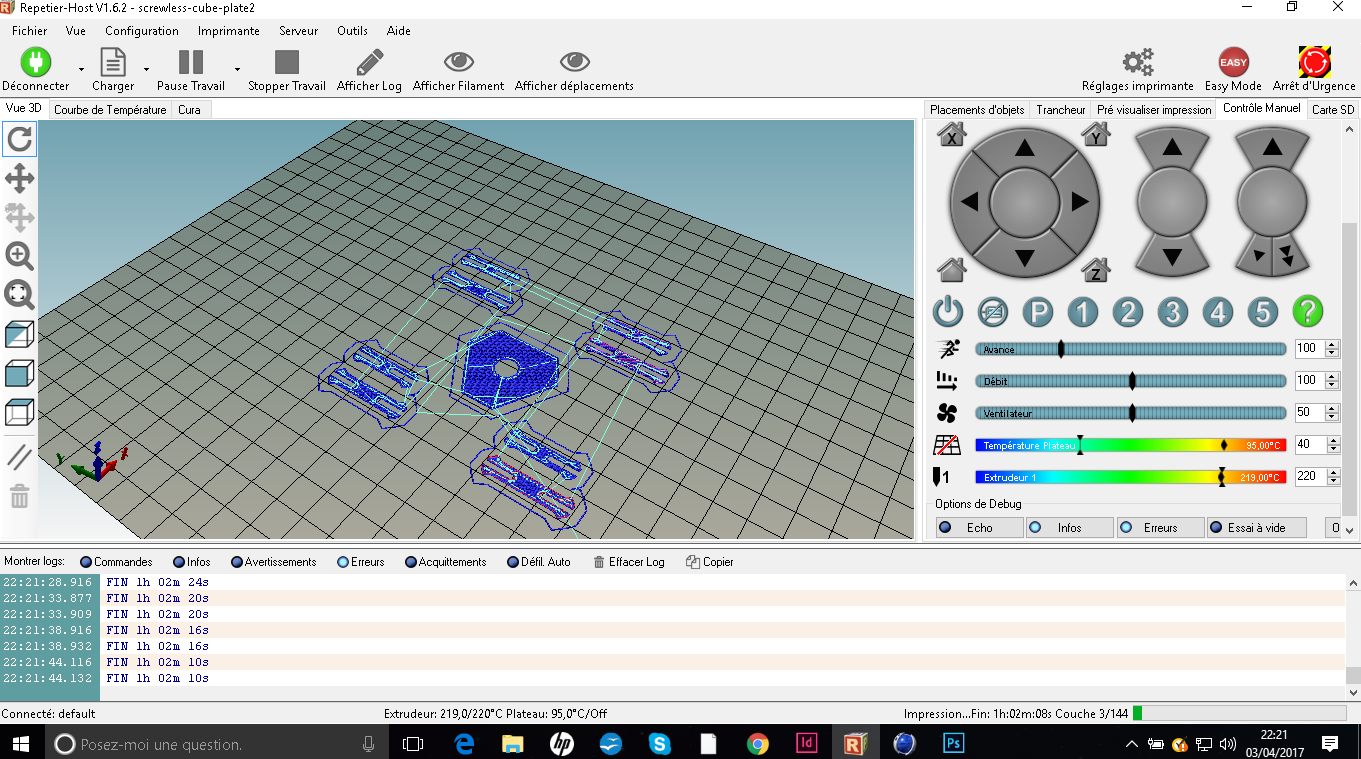Click the Pause Travail icon
The width and height of the screenshot is (1361, 759).
point(190,63)
